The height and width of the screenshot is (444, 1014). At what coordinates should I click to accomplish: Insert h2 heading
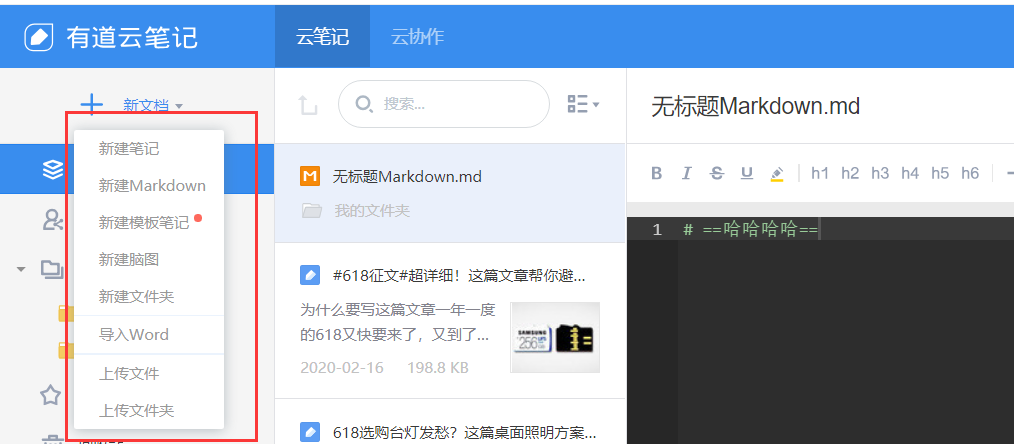pos(850,173)
